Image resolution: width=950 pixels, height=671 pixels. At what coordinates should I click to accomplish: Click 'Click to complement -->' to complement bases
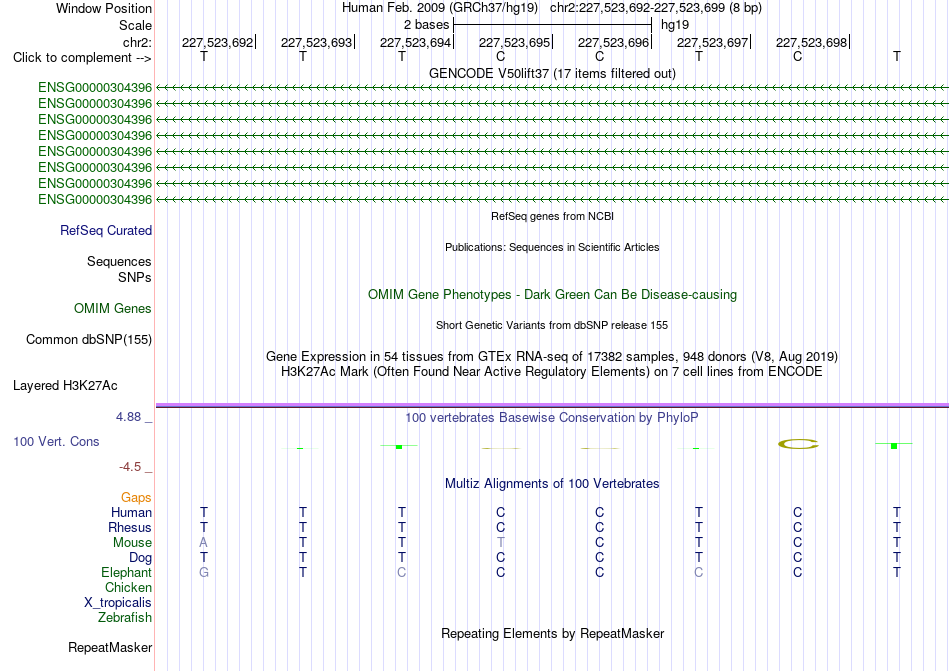tap(82, 58)
